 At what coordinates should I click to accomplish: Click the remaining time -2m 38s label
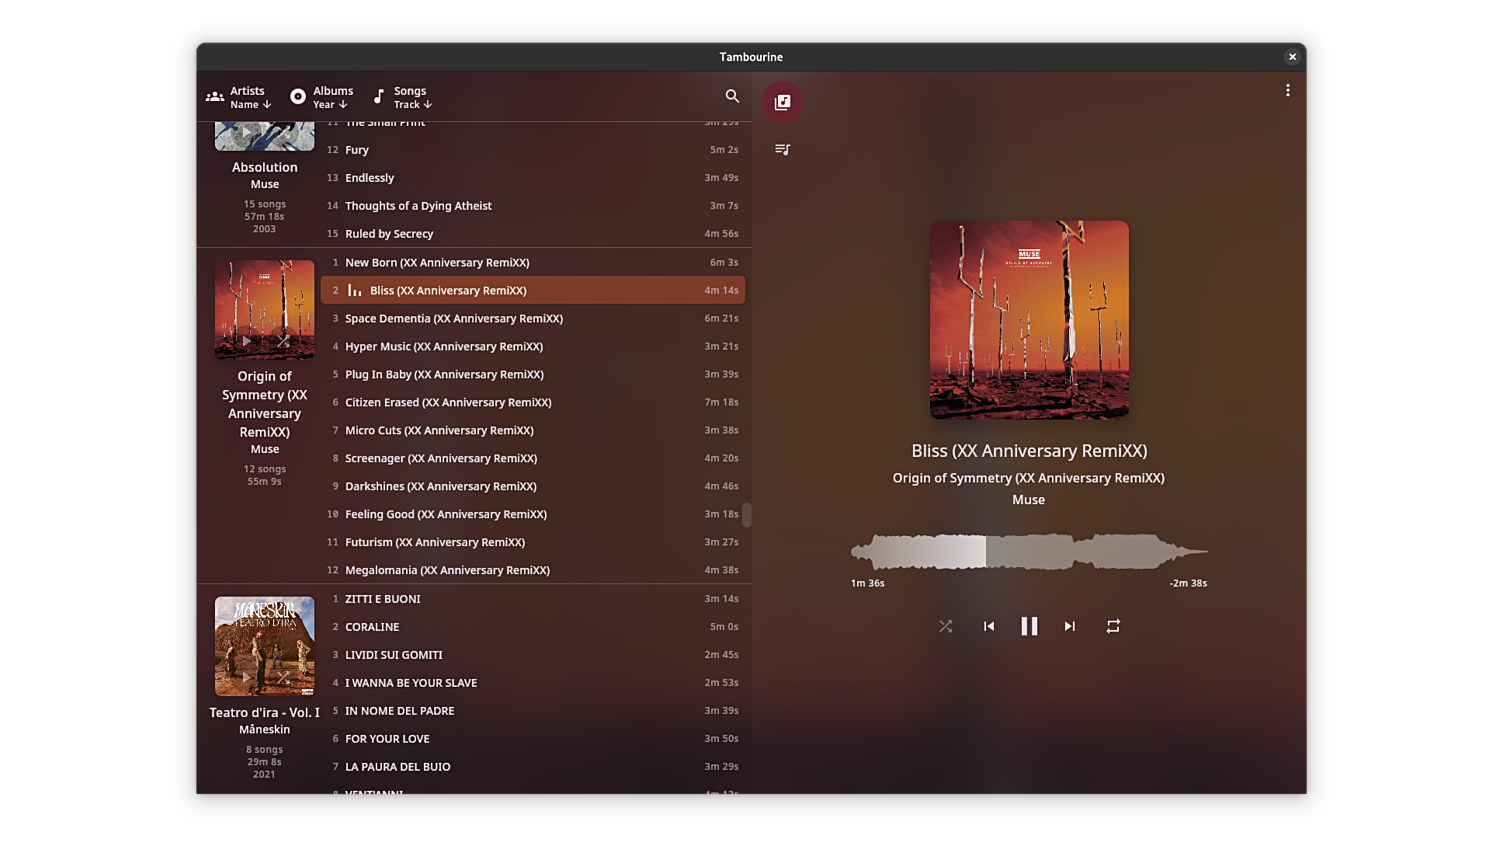[x=1188, y=583]
